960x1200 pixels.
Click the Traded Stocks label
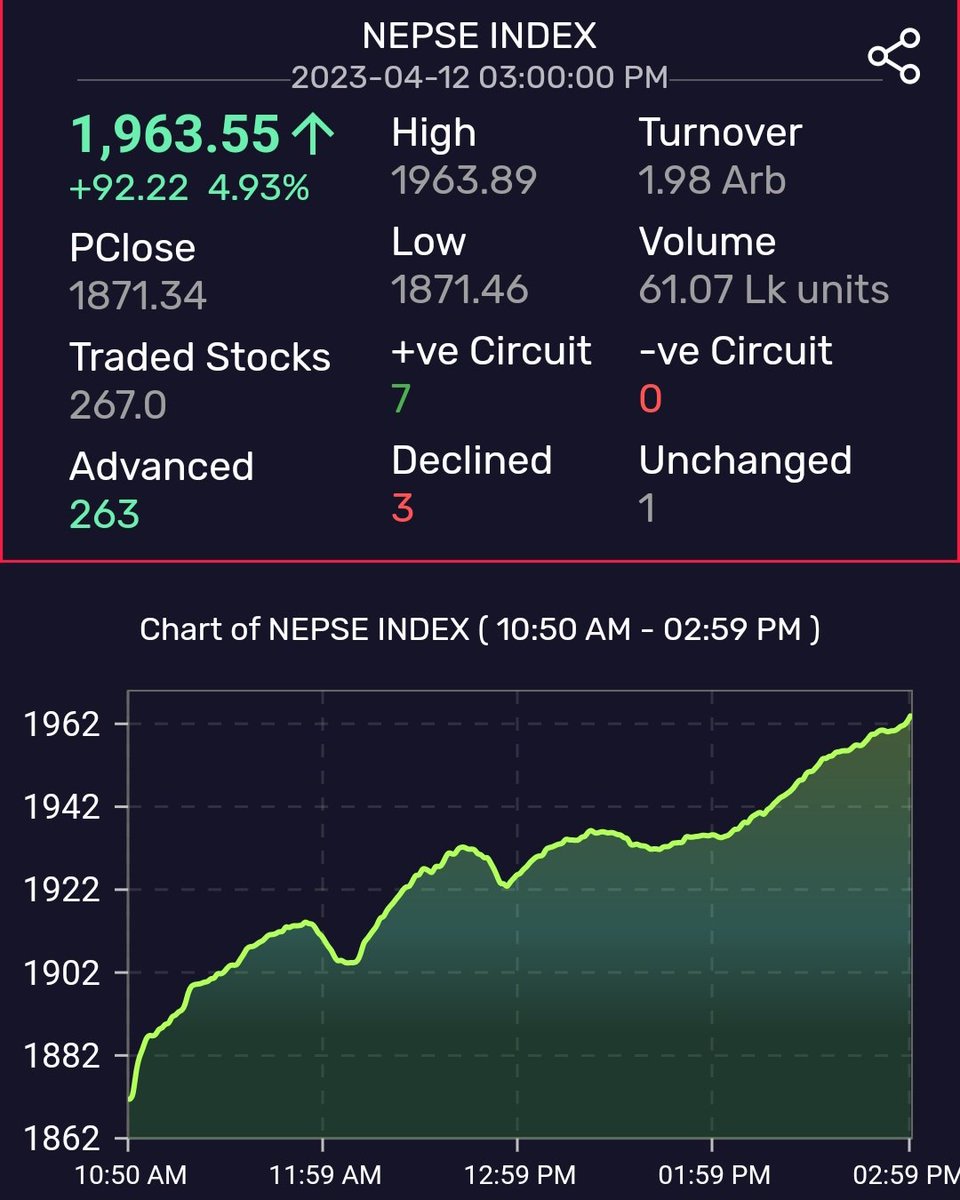pyautogui.click(x=200, y=357)
